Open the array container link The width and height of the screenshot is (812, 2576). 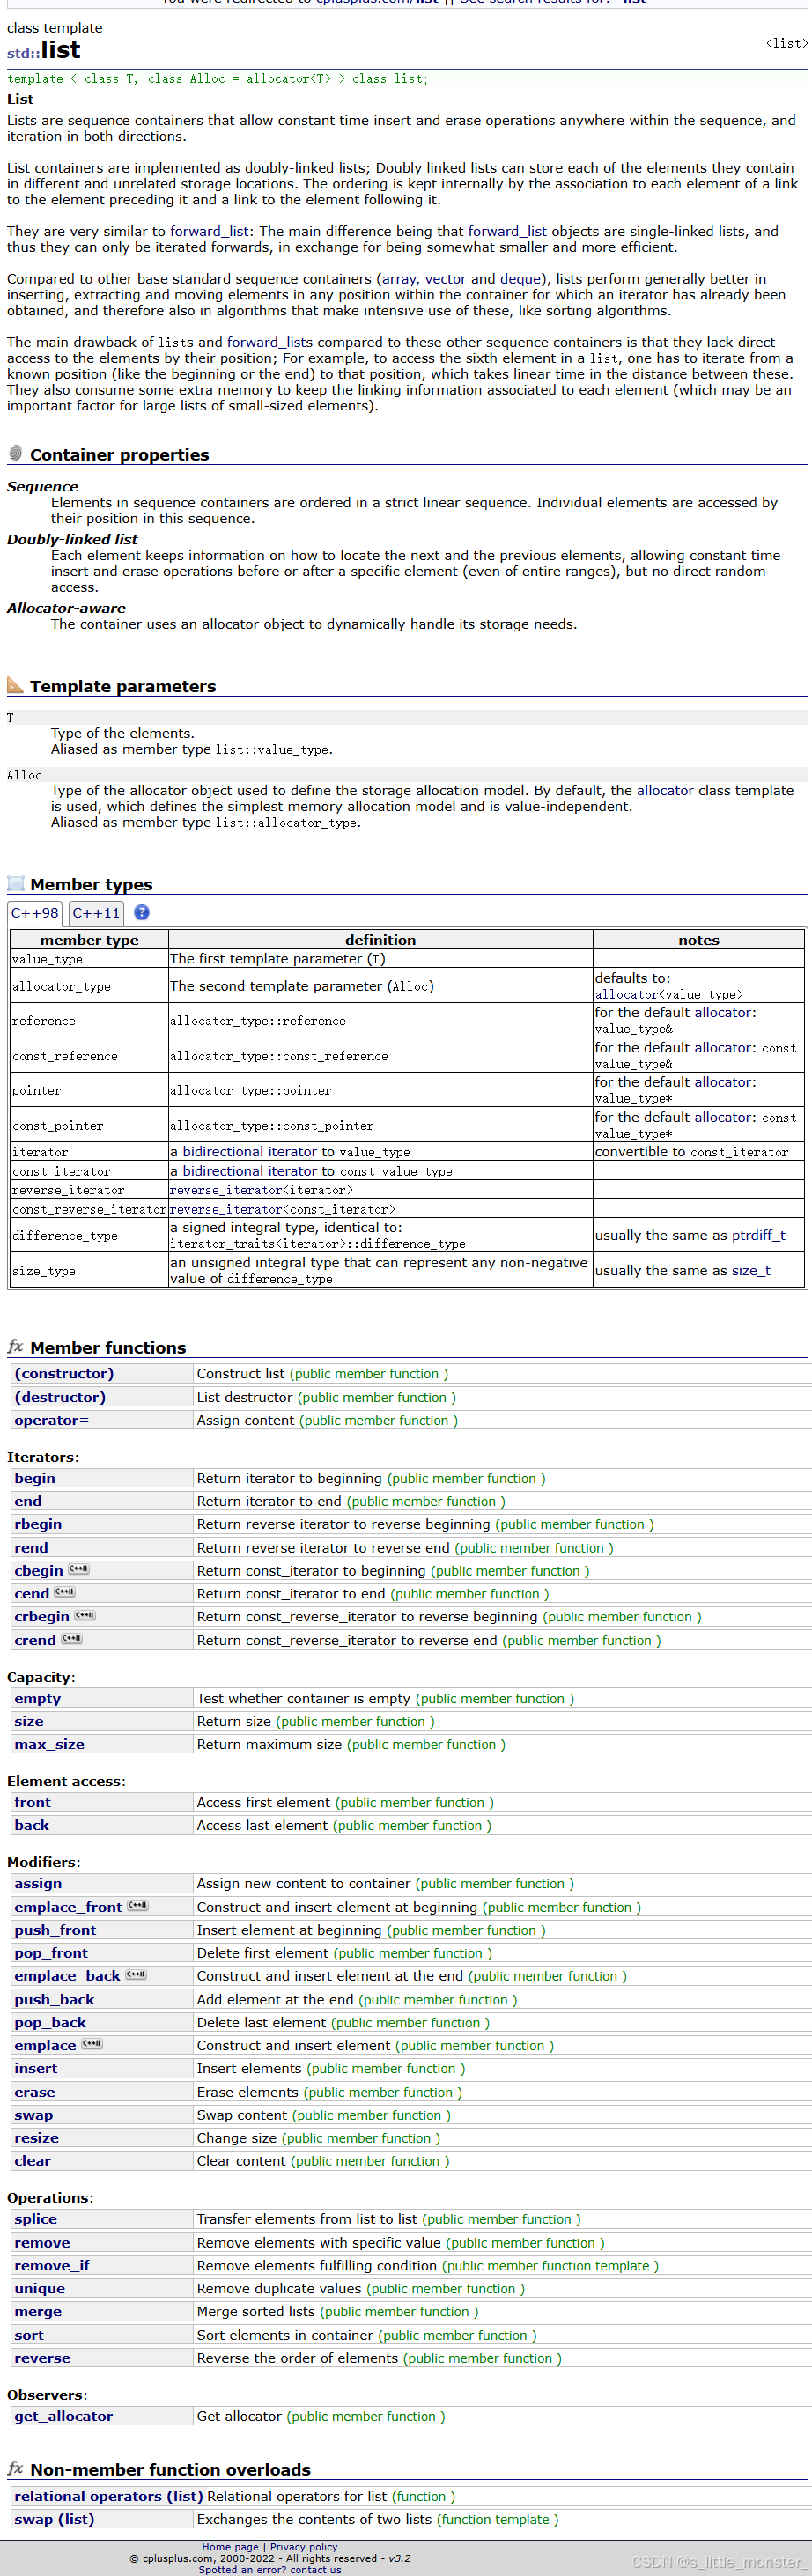point(400,279)
